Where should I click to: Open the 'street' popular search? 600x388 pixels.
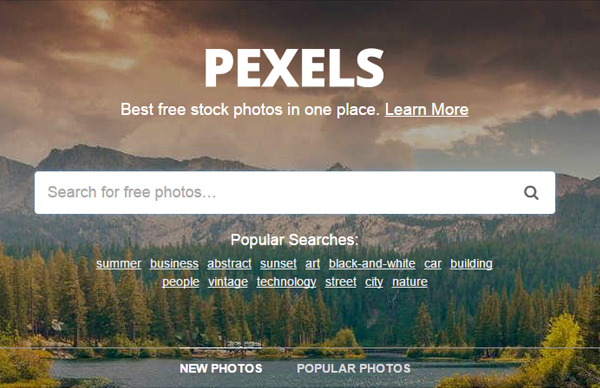341,282
